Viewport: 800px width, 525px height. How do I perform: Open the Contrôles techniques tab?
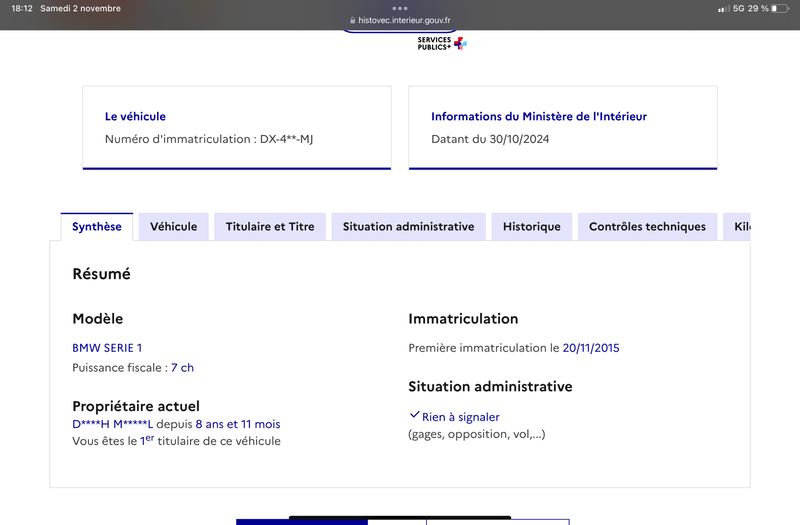(647, 227)
